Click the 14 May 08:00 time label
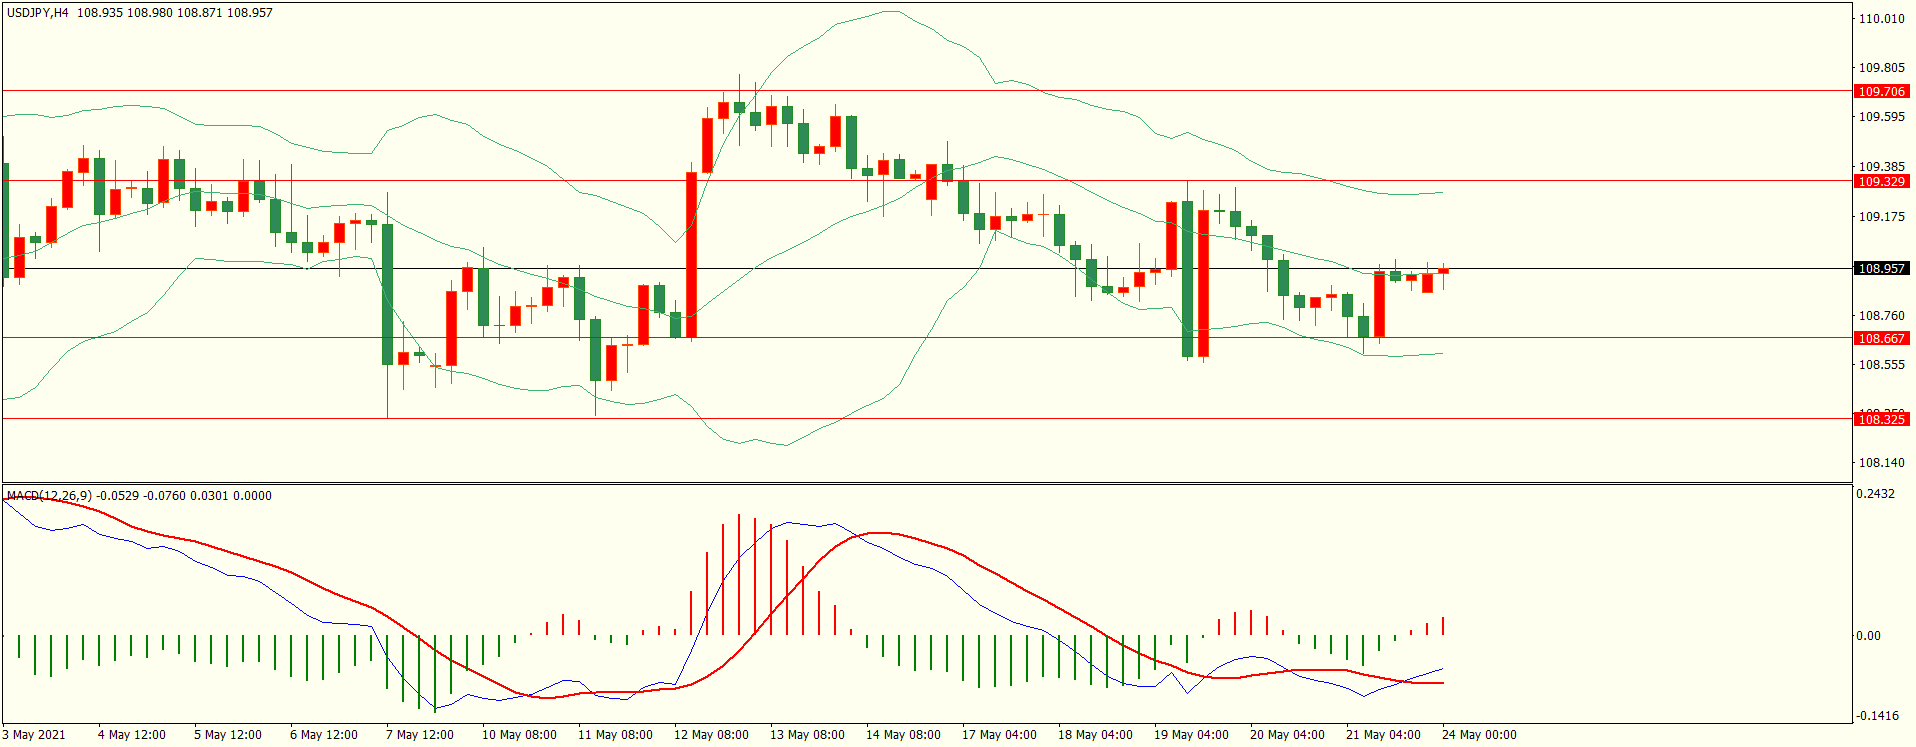Viewport: 1916px width, 747px height. tap(903, 735)
